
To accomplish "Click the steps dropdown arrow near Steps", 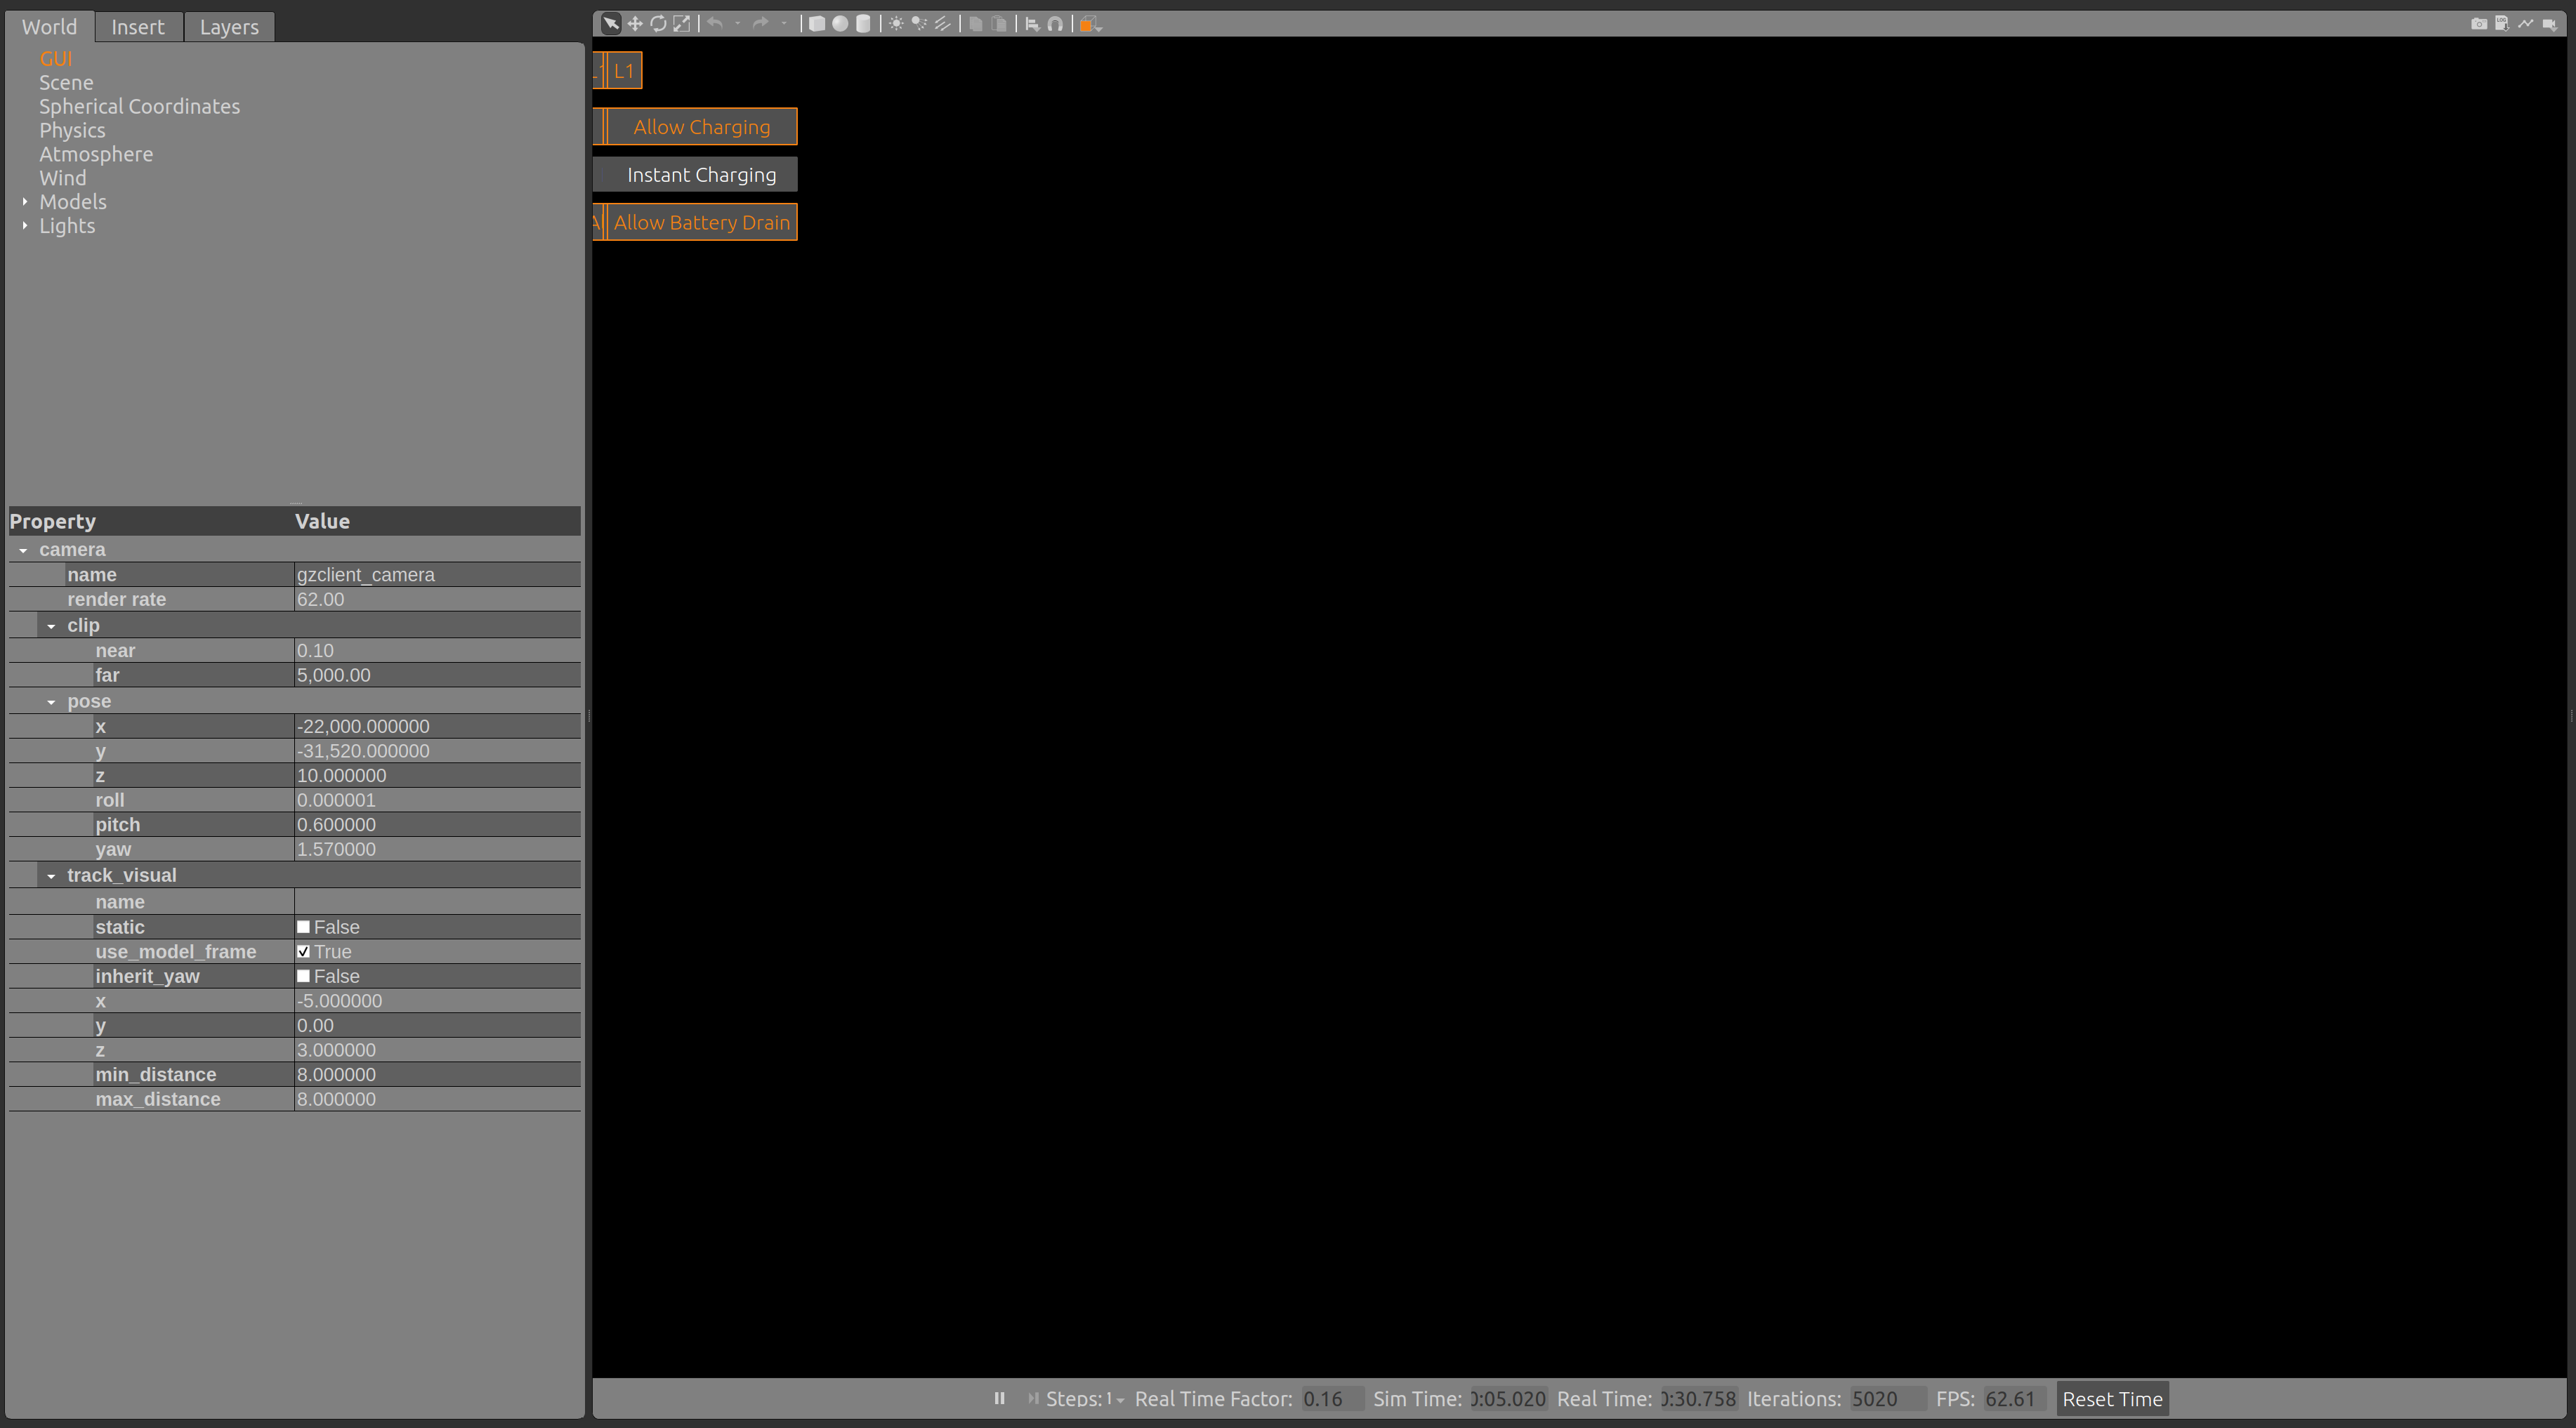I will [x=1122, y=1400].
